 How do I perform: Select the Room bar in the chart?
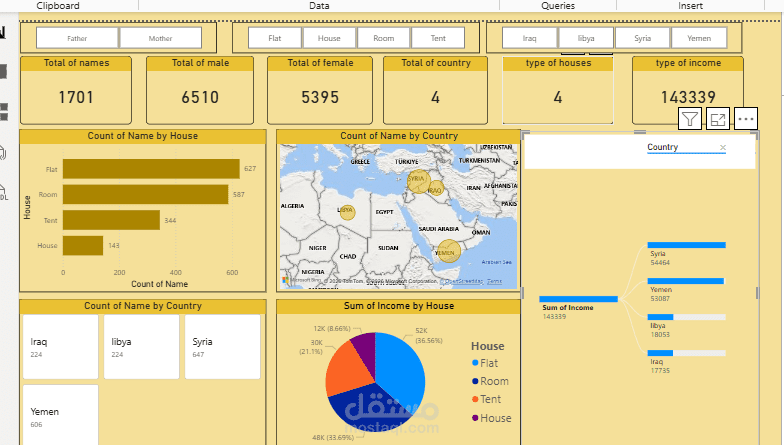tap(146, 194)
